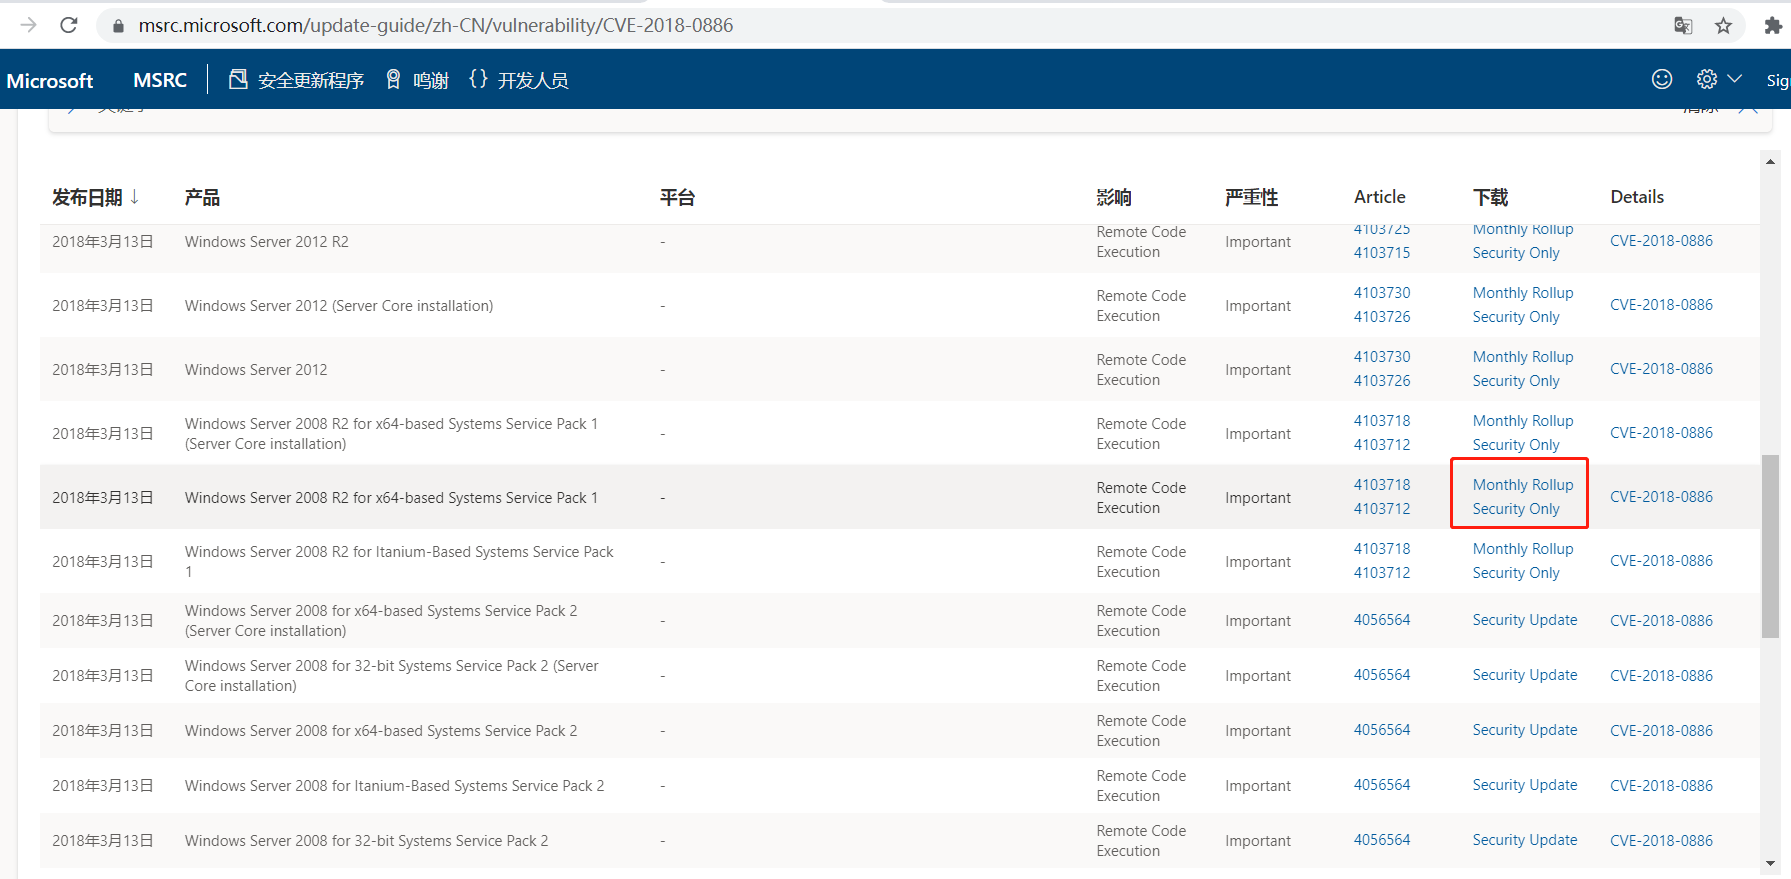Click the acknowledgements ribbon icon

coord(393,79)
